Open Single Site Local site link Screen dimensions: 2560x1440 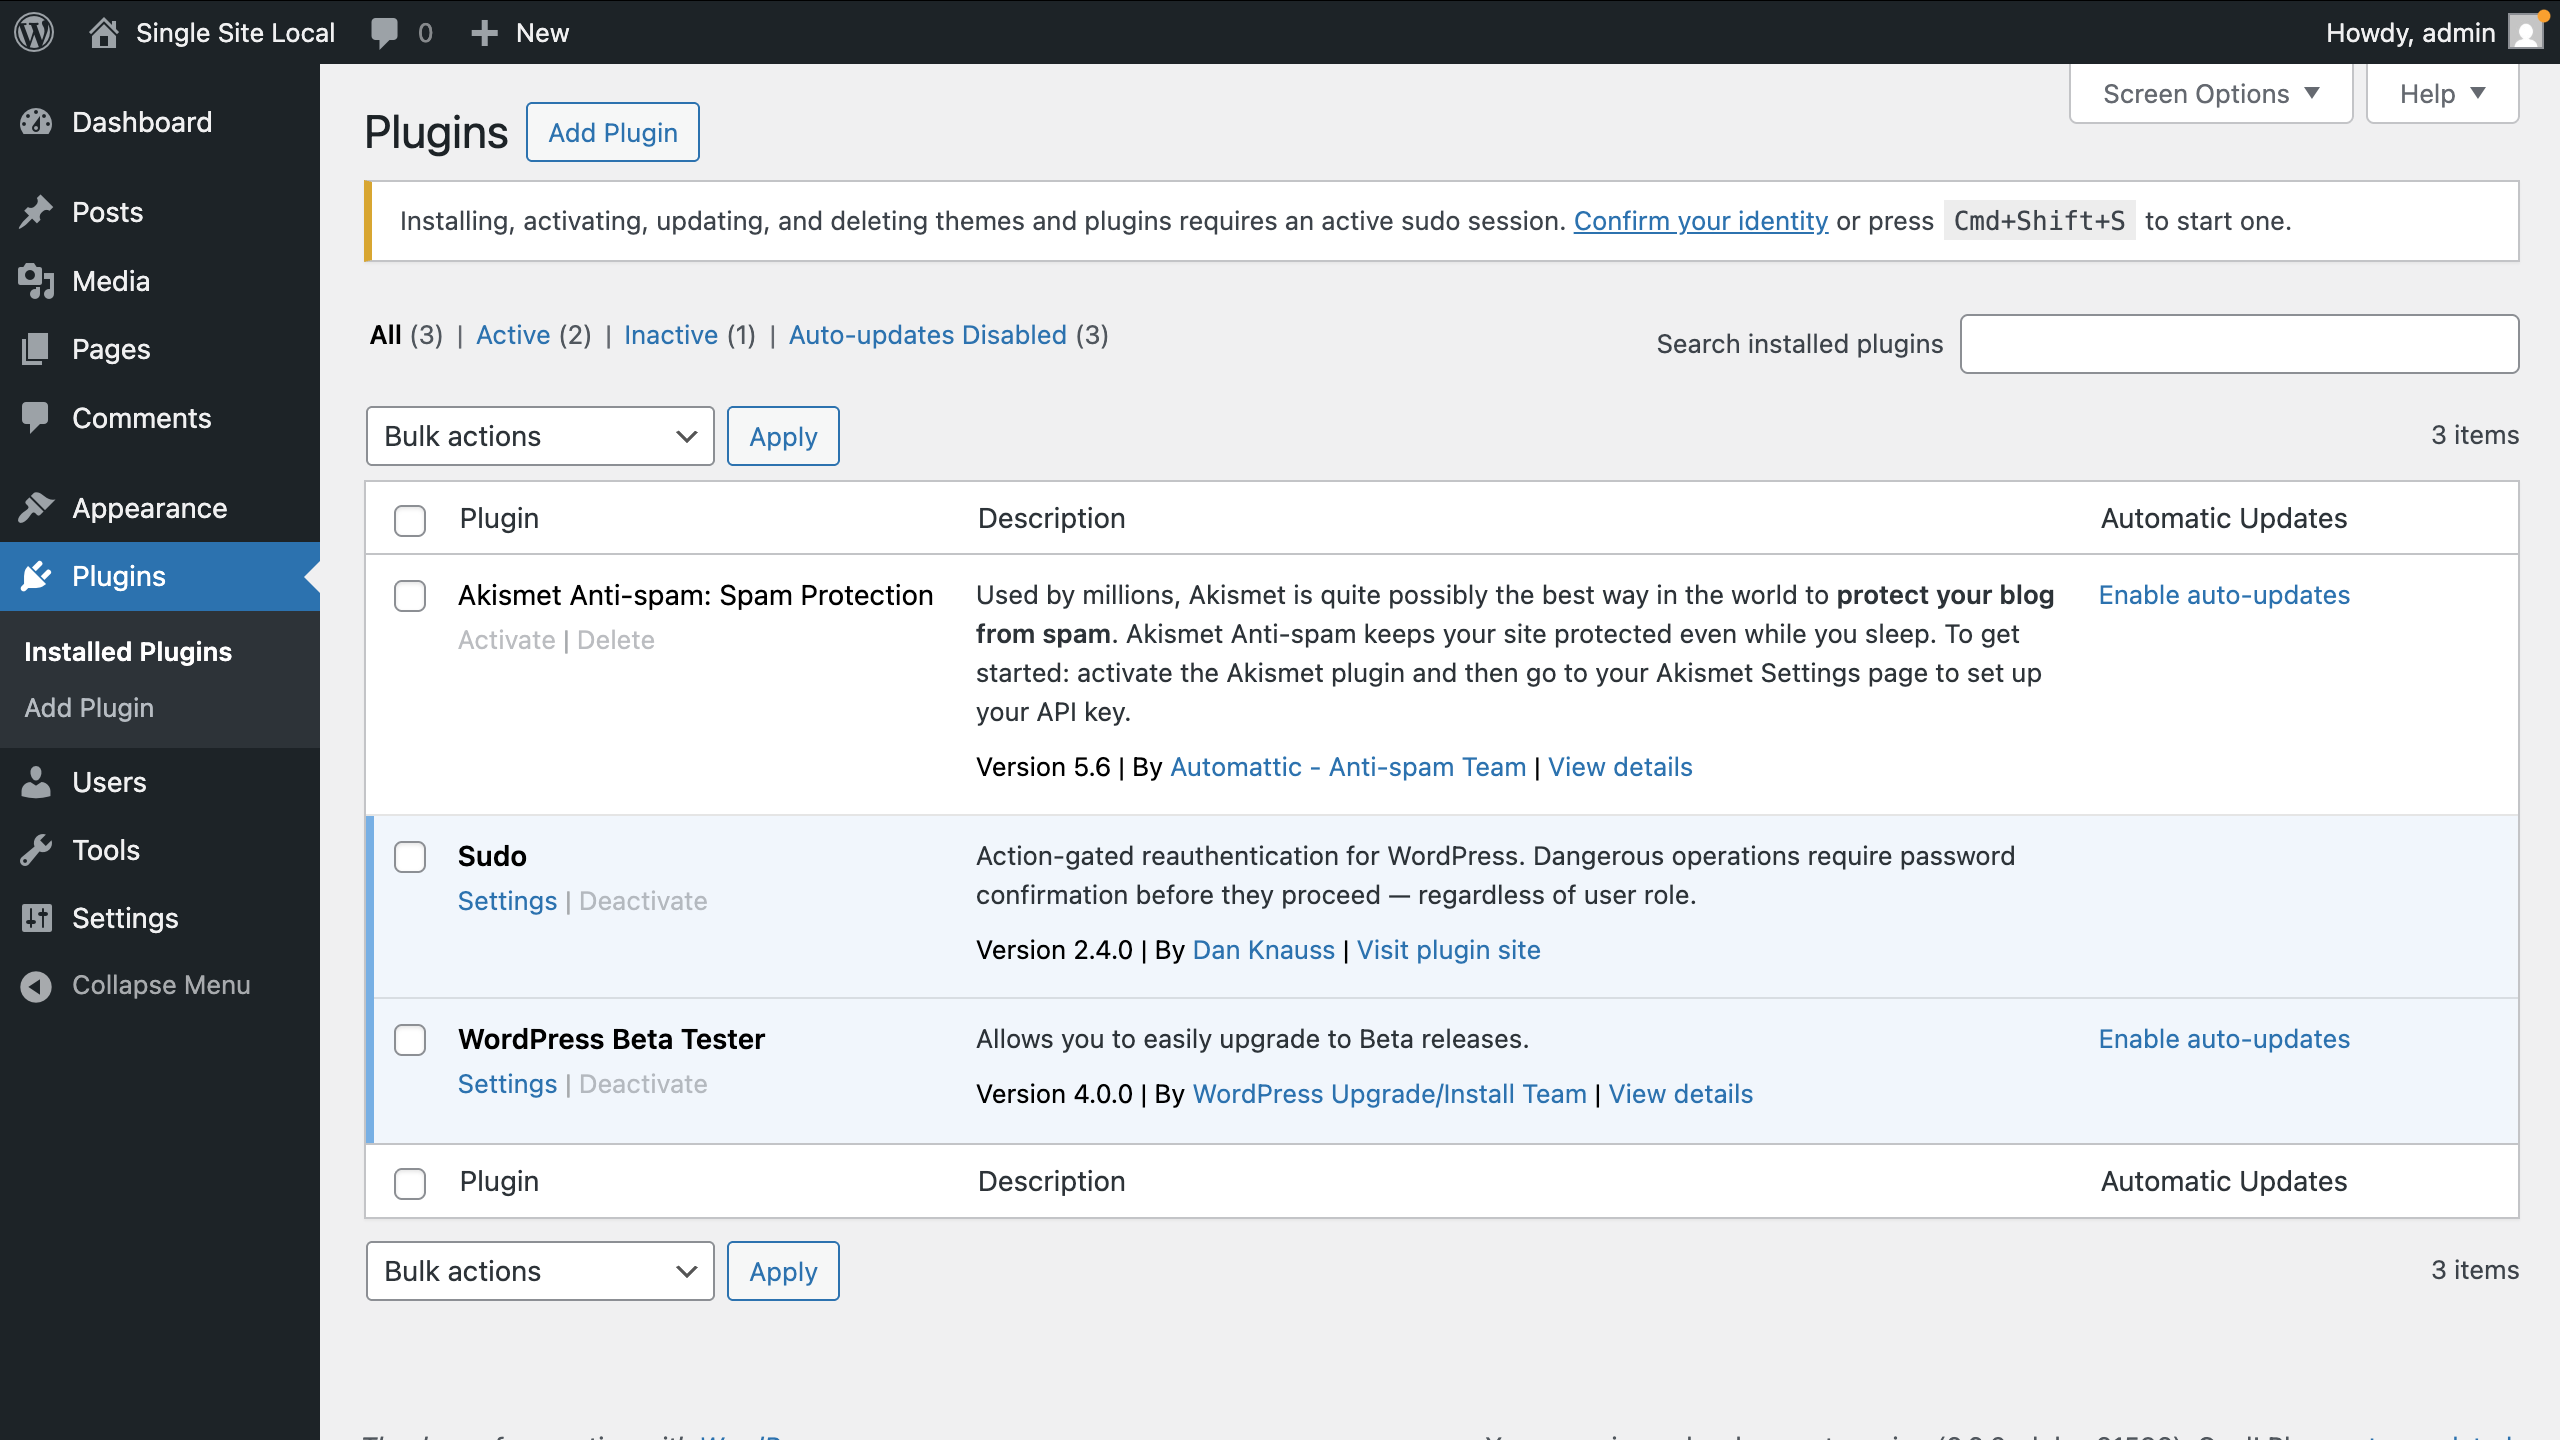coord(235,32)
